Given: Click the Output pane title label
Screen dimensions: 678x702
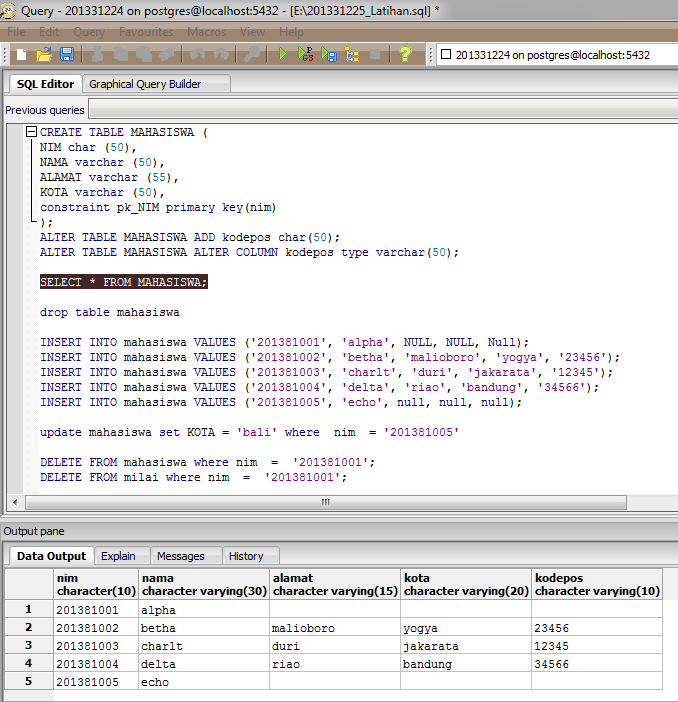Looking at the screenshot, I should [x=34, y=531].
